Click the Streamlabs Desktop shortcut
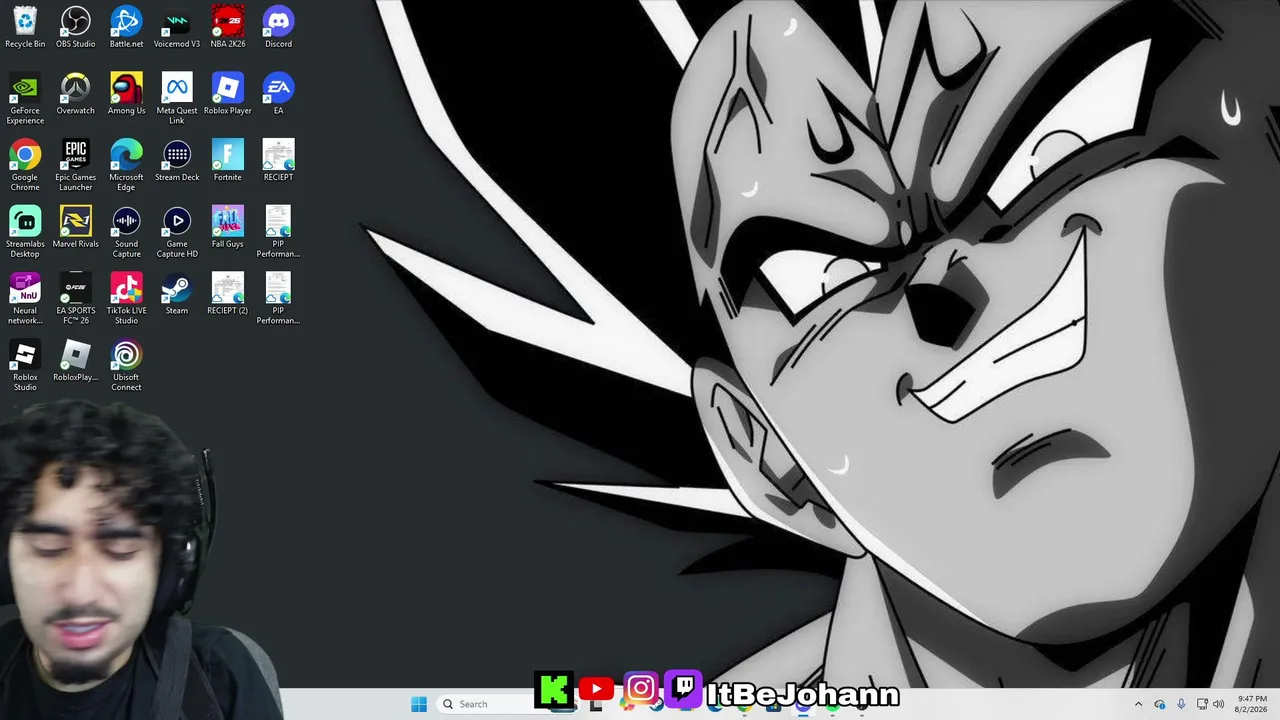 pyautogui.click(x=25, y=232)
